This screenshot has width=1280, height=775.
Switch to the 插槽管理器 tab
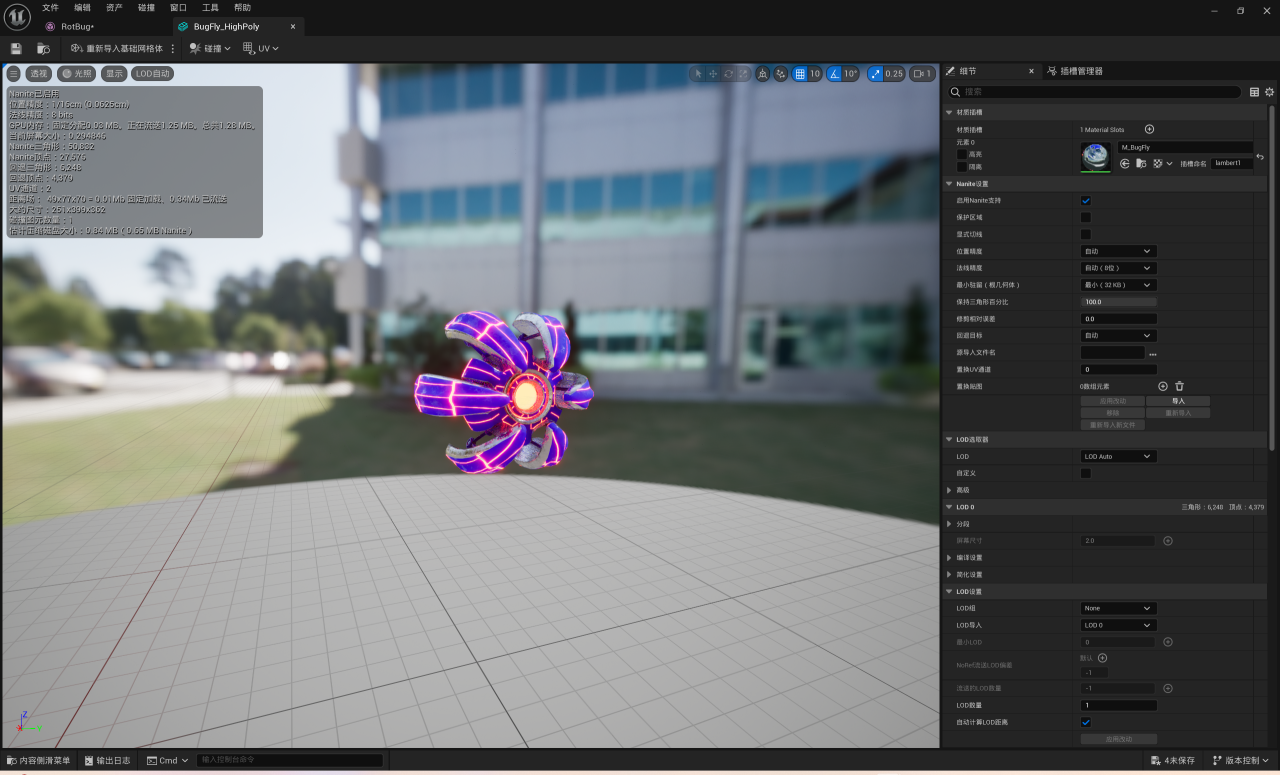1080,71
